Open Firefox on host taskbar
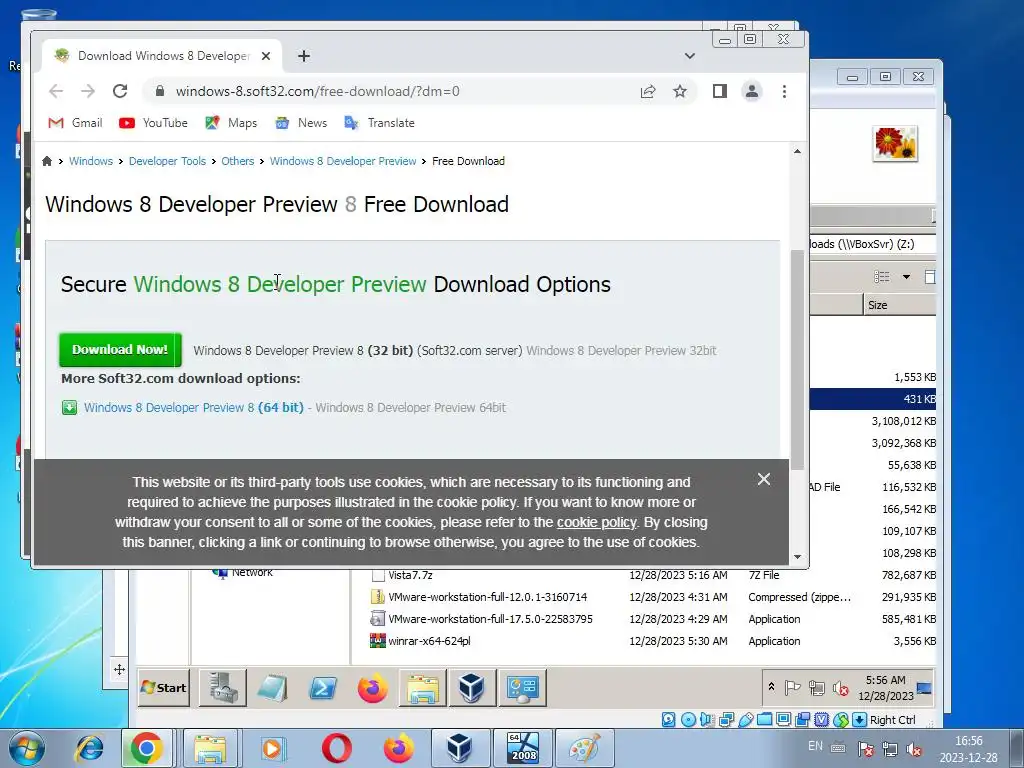Viewport: 1024px width, 768px height. (x=398, y=748)
